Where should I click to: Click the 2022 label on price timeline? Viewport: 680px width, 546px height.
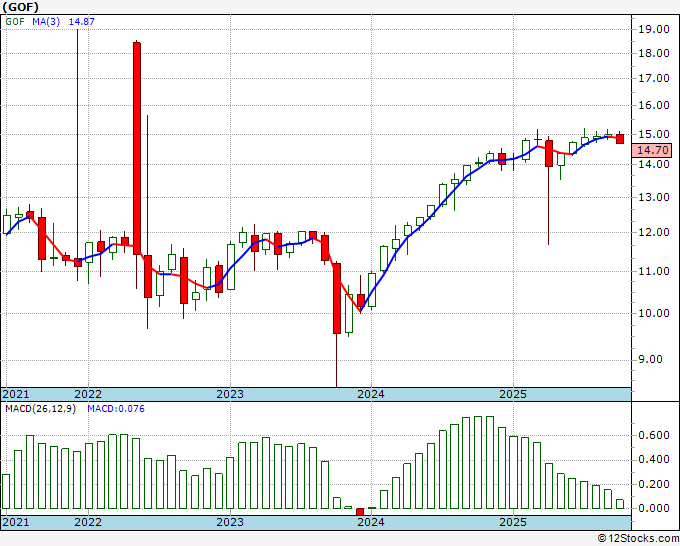88,394
